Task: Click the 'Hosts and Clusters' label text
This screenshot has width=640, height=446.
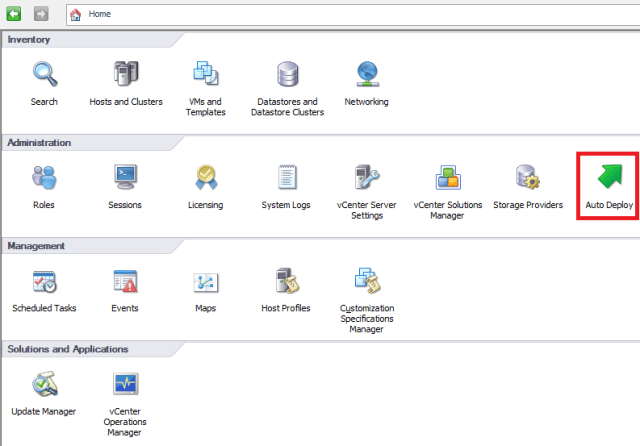Action: click(126, 102)
